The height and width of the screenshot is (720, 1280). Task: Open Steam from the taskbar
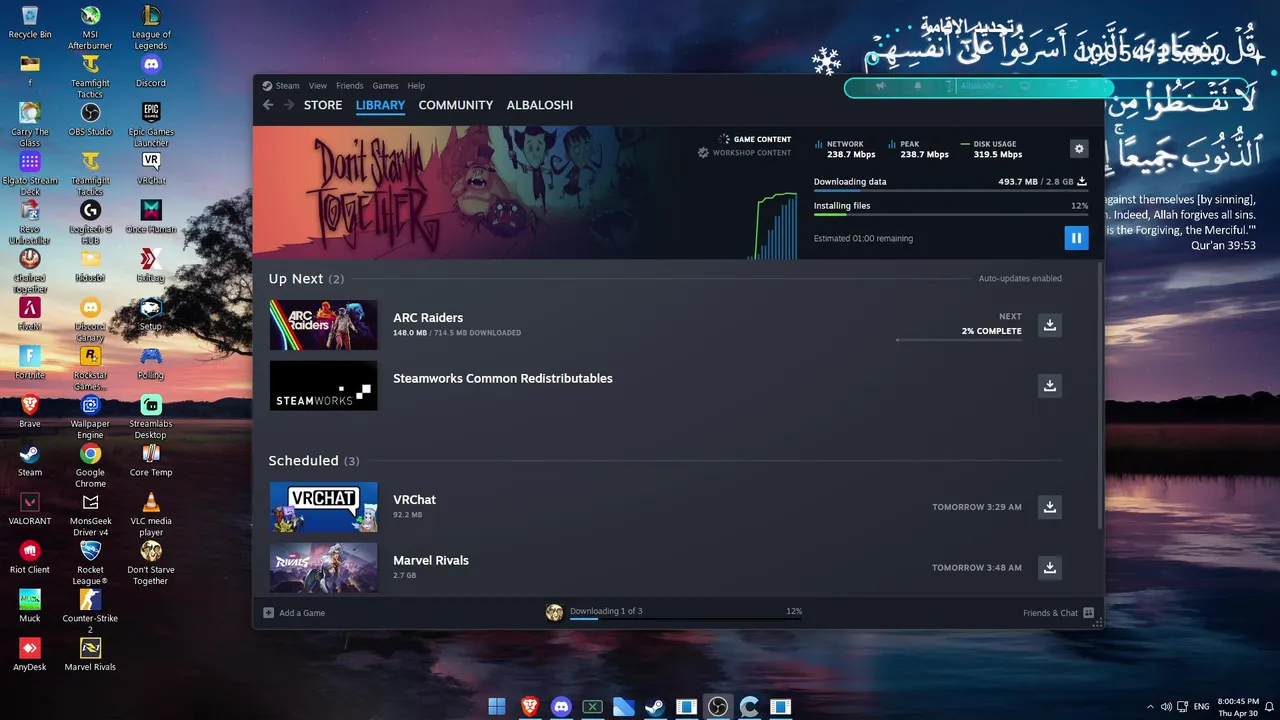(x=654, y=707)
